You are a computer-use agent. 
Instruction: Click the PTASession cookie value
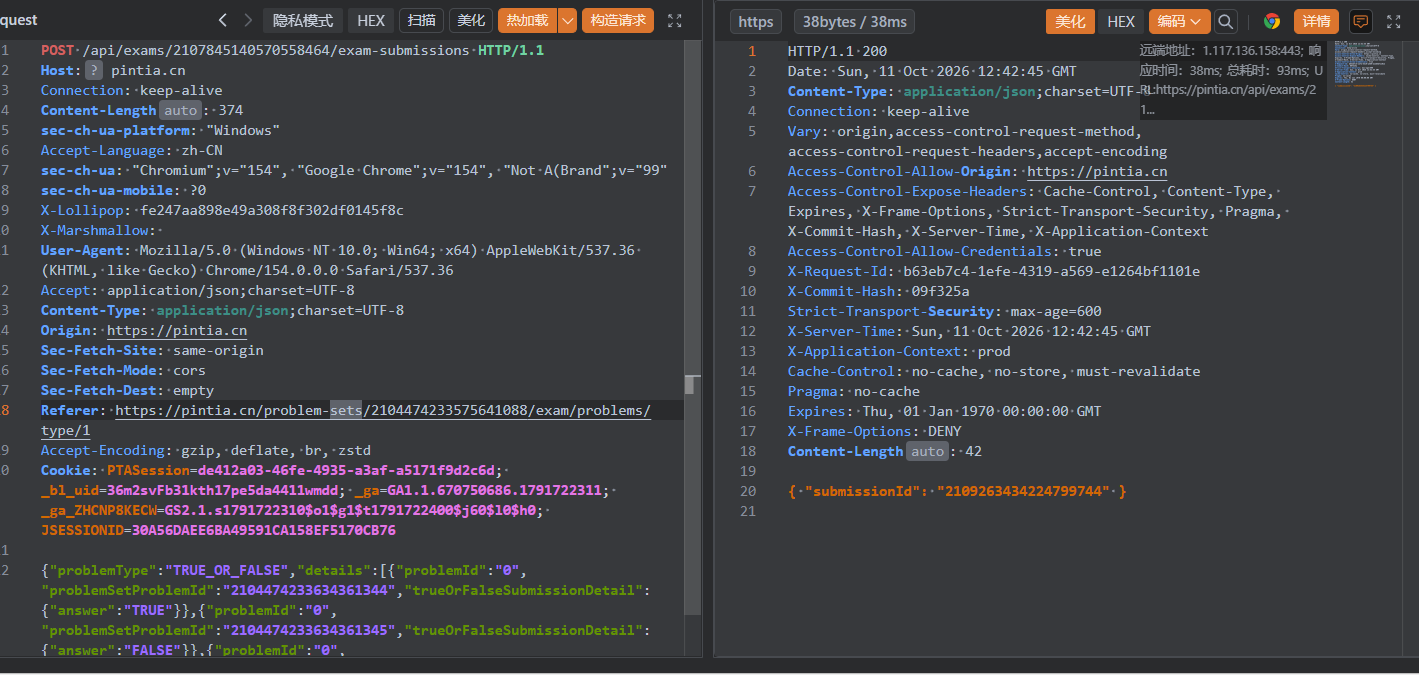(x=347, y=470)
